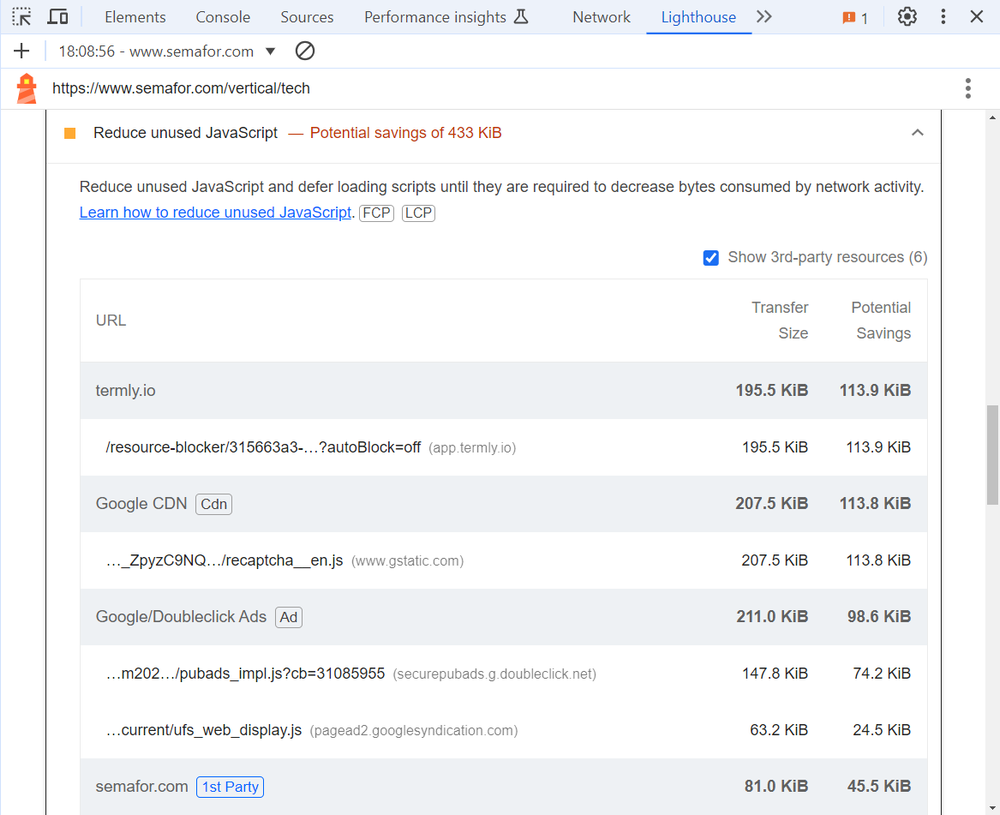Screen dimensions: 1000x815
Task: Click the URL column header
Action: [111, 320]
